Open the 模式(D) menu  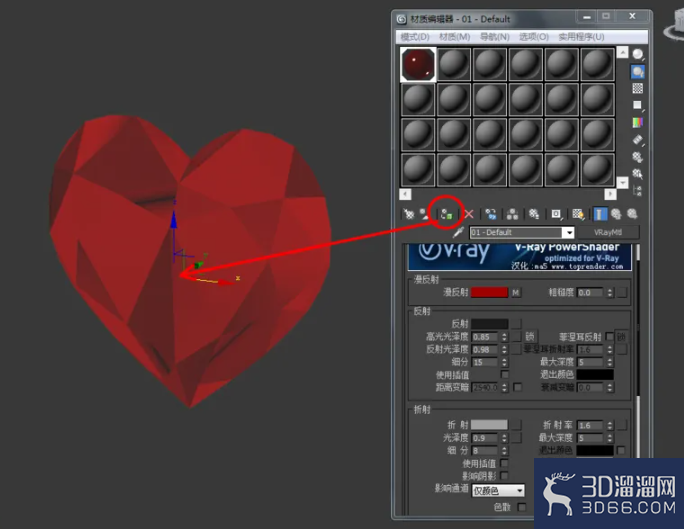click(x=415, y=37)
